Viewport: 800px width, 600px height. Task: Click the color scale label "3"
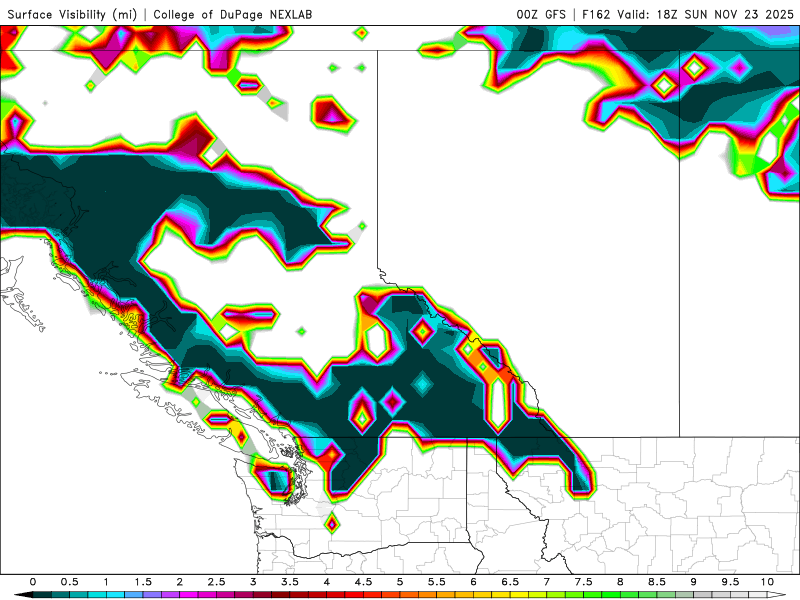pyautogui.click(x=253, y=582)
